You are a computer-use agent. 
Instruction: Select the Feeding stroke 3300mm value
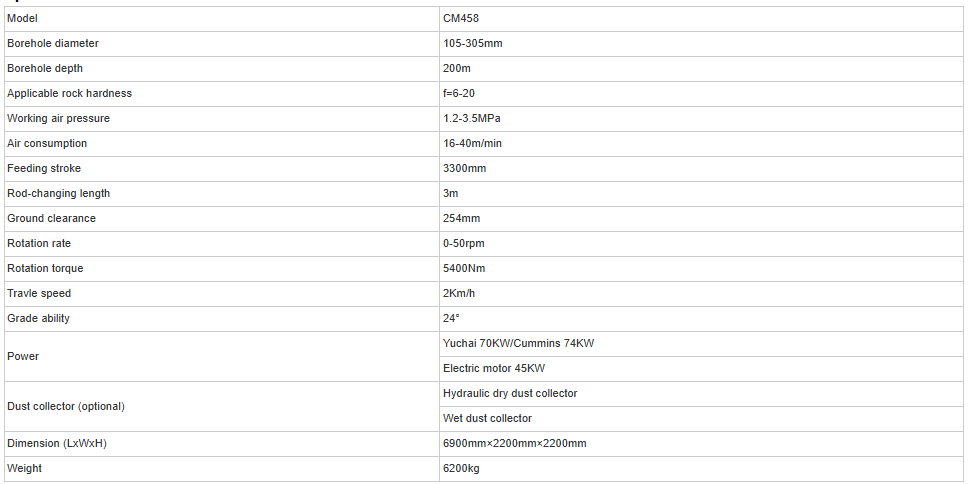(464, 169)
